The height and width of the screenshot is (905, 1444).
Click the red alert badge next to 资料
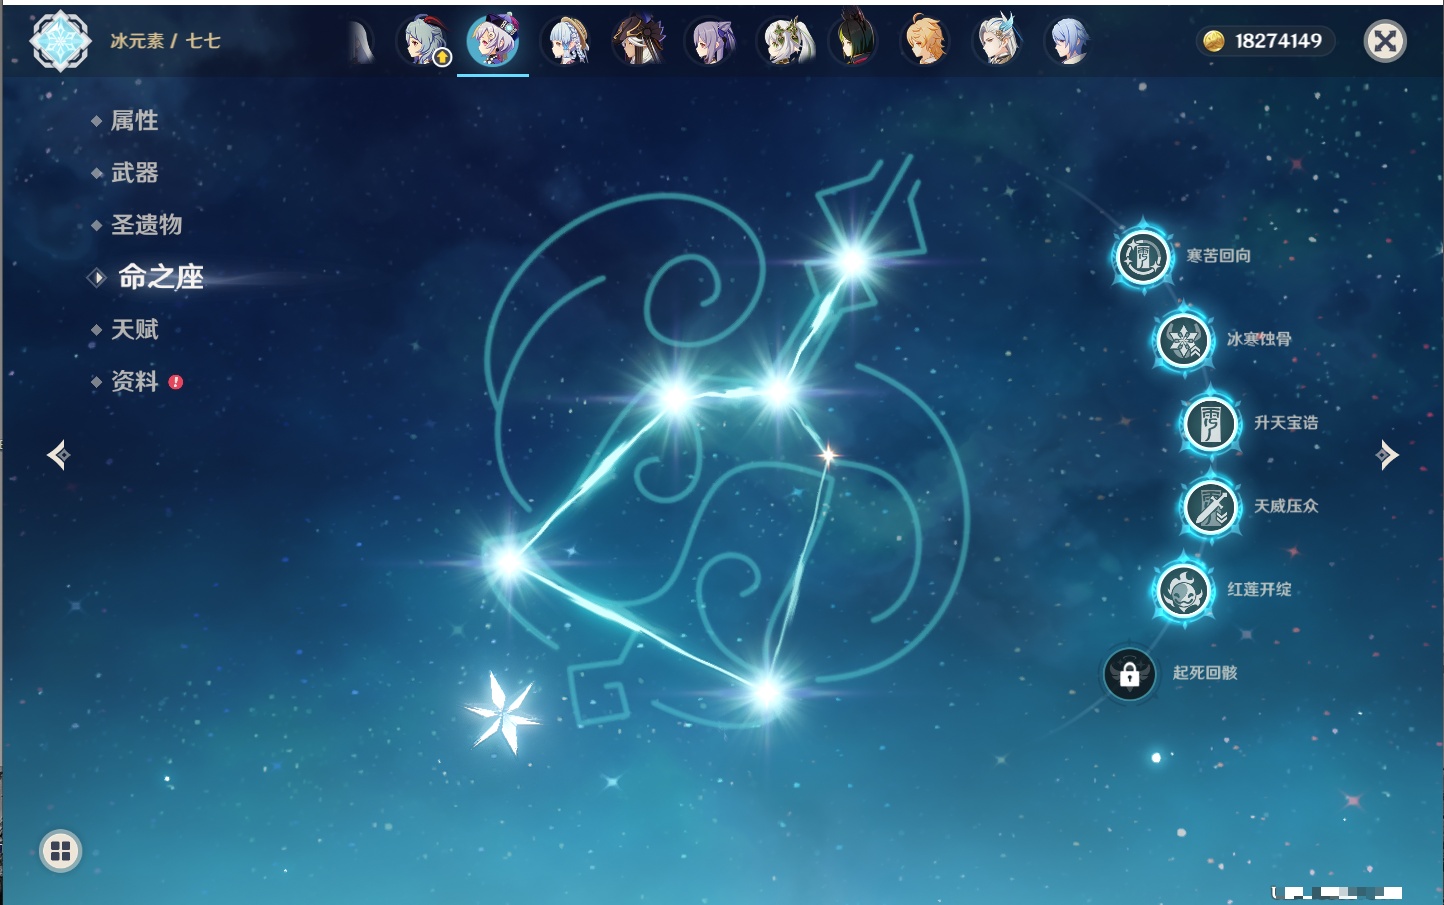[x=176, y=382]
